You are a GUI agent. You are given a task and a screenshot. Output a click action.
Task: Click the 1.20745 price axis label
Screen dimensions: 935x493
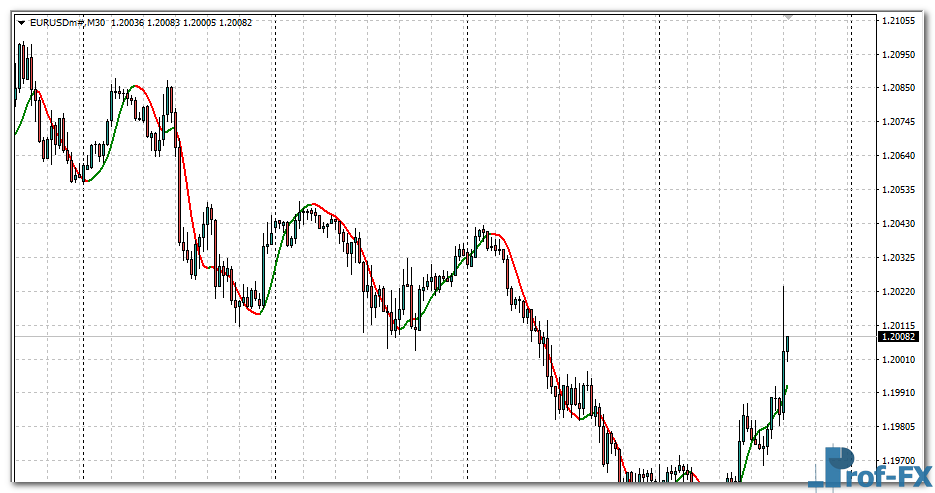900,122
